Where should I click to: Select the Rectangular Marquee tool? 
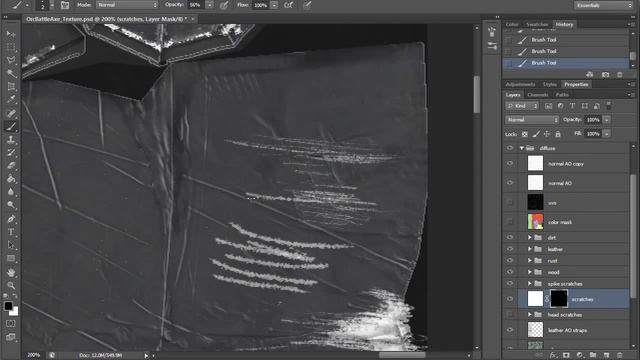click(11, 47)
